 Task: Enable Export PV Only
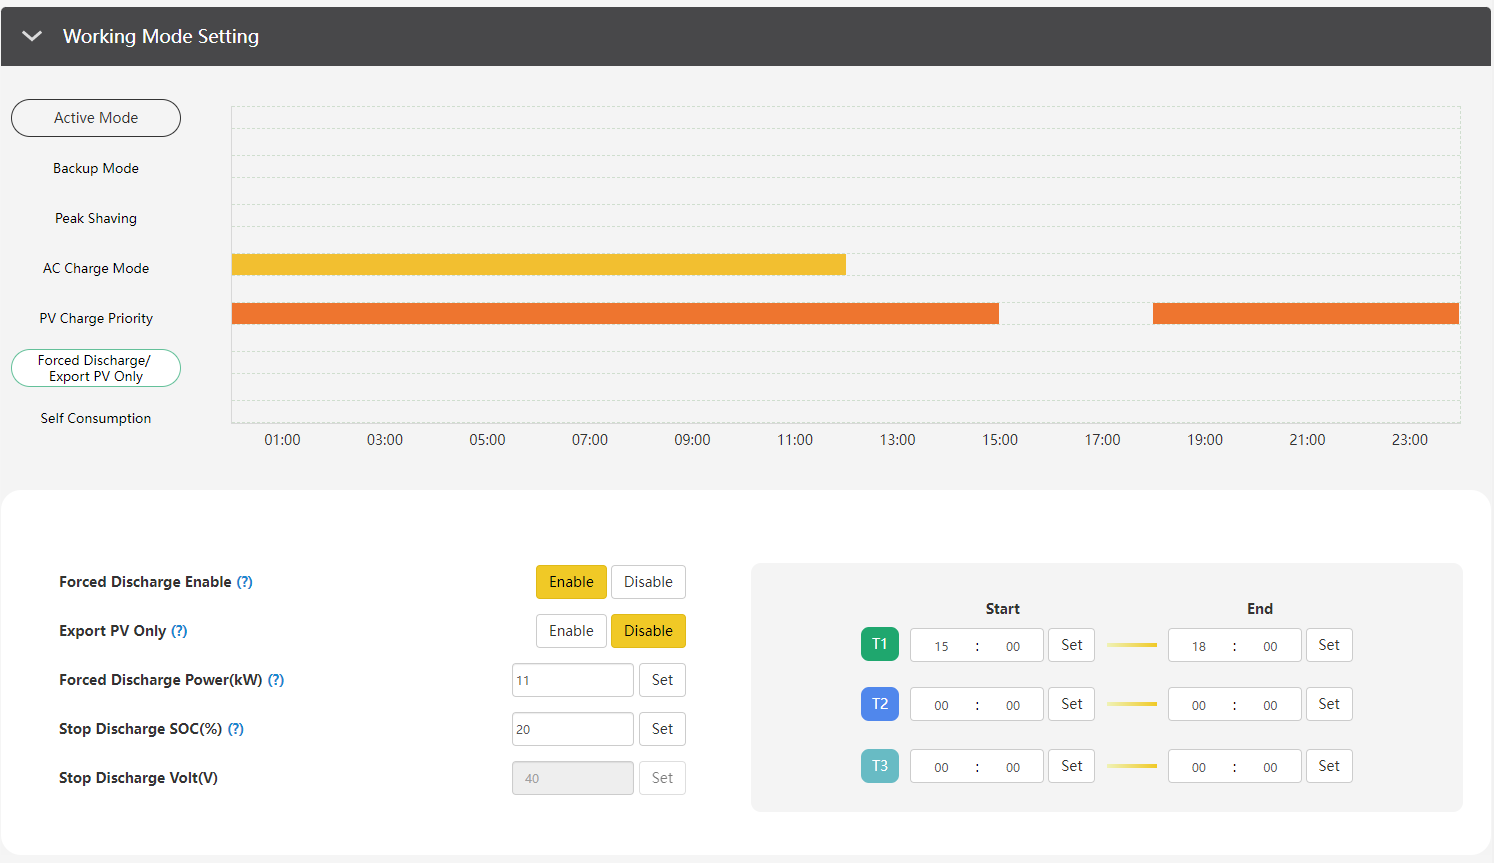click(571, 631)
